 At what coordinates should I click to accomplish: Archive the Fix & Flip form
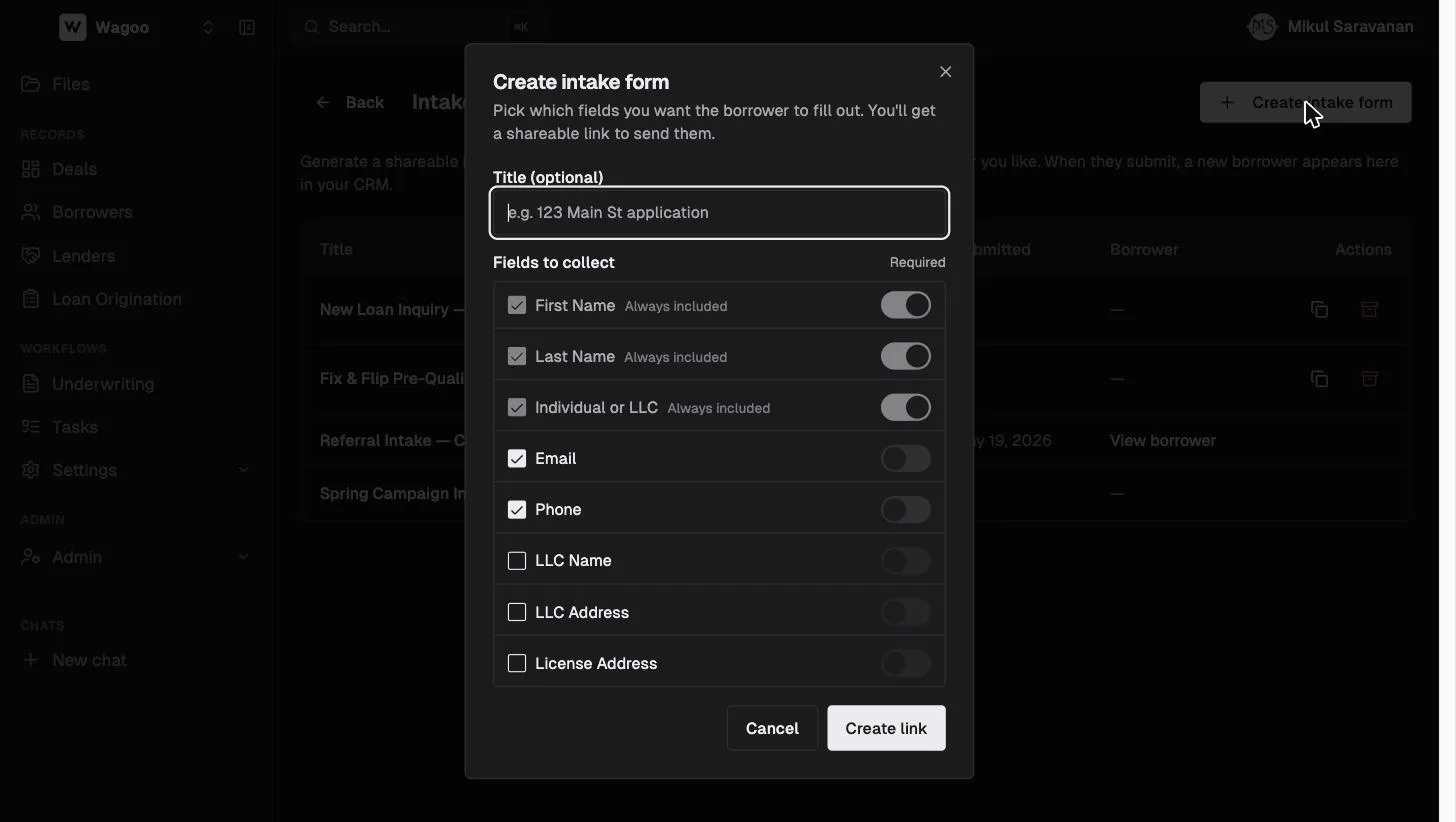click(x=1369, y=378)
